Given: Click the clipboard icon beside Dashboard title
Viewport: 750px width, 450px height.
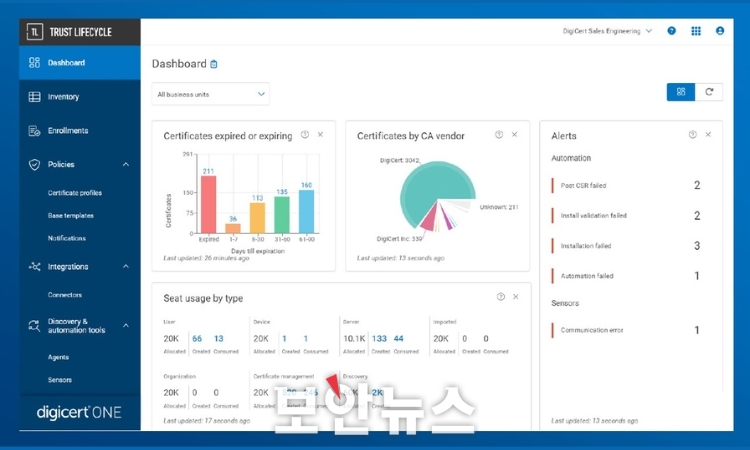Looking at the screenshot, I should 214,64.
